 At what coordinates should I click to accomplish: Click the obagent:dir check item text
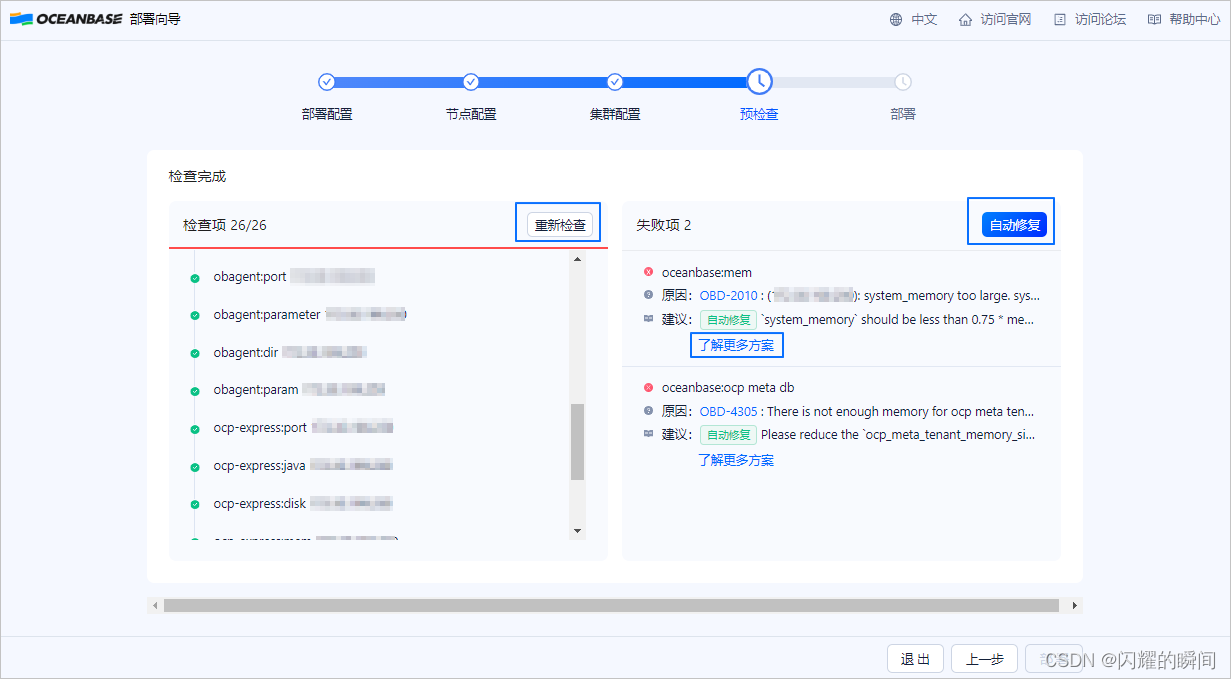[246, 353]
